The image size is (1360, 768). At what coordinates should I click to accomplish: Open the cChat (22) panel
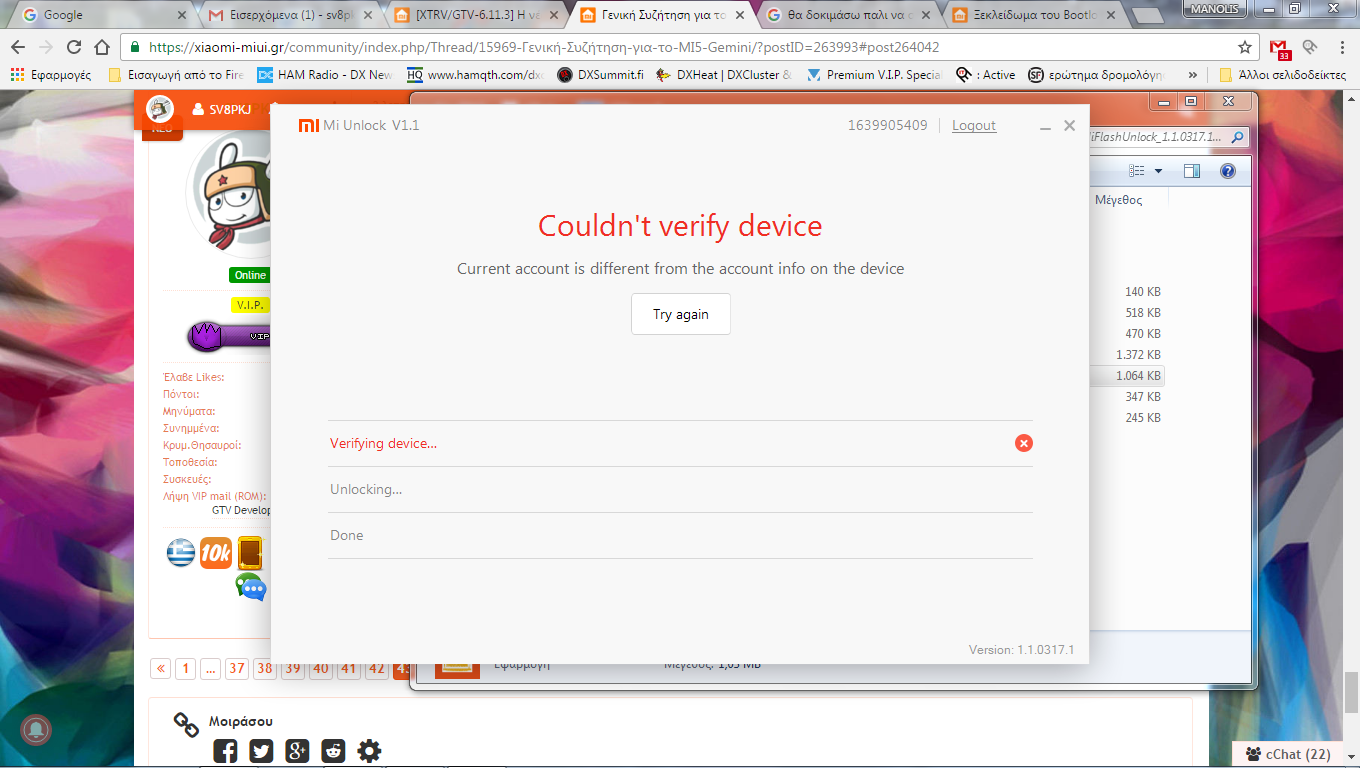[1288, 755]
